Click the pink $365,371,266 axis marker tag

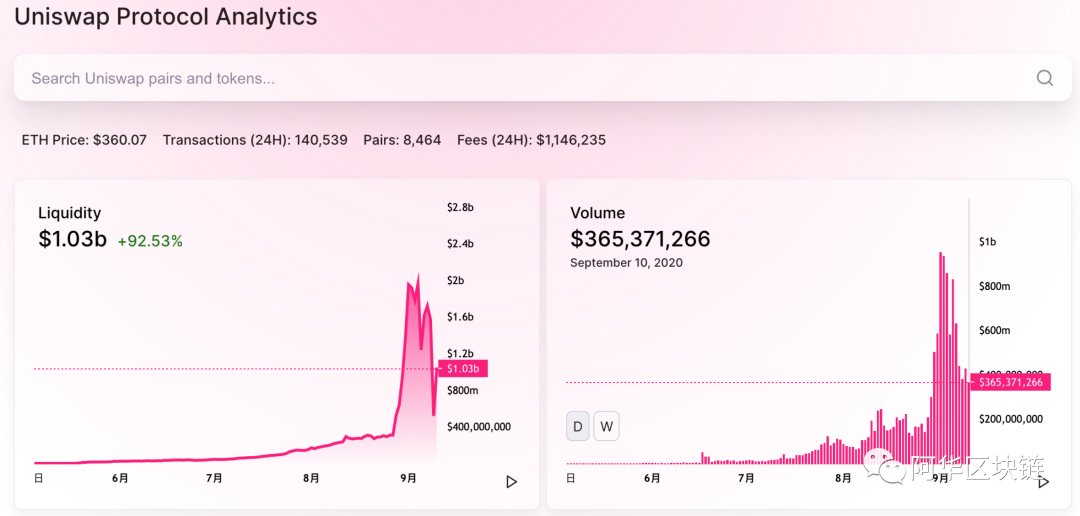coord(1010,382)
